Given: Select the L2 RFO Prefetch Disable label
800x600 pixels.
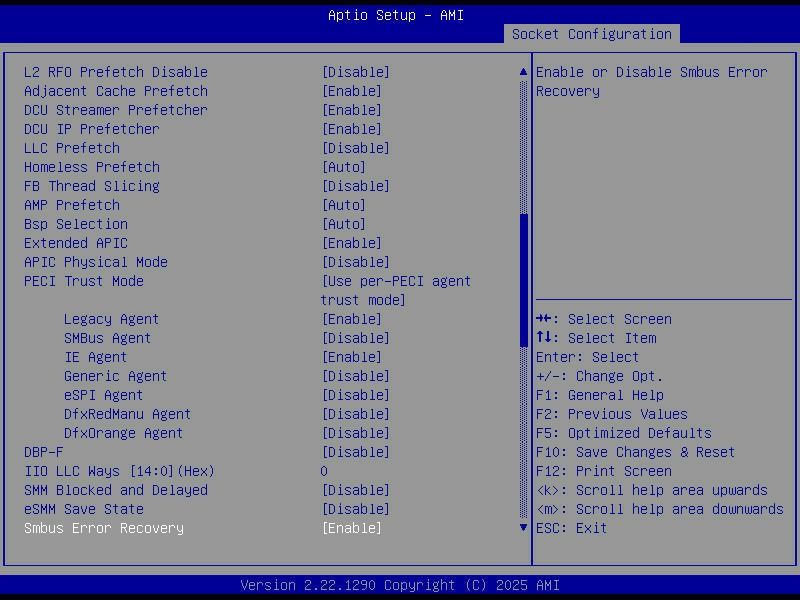Looking at the screenshot, I should click(116, 72).
